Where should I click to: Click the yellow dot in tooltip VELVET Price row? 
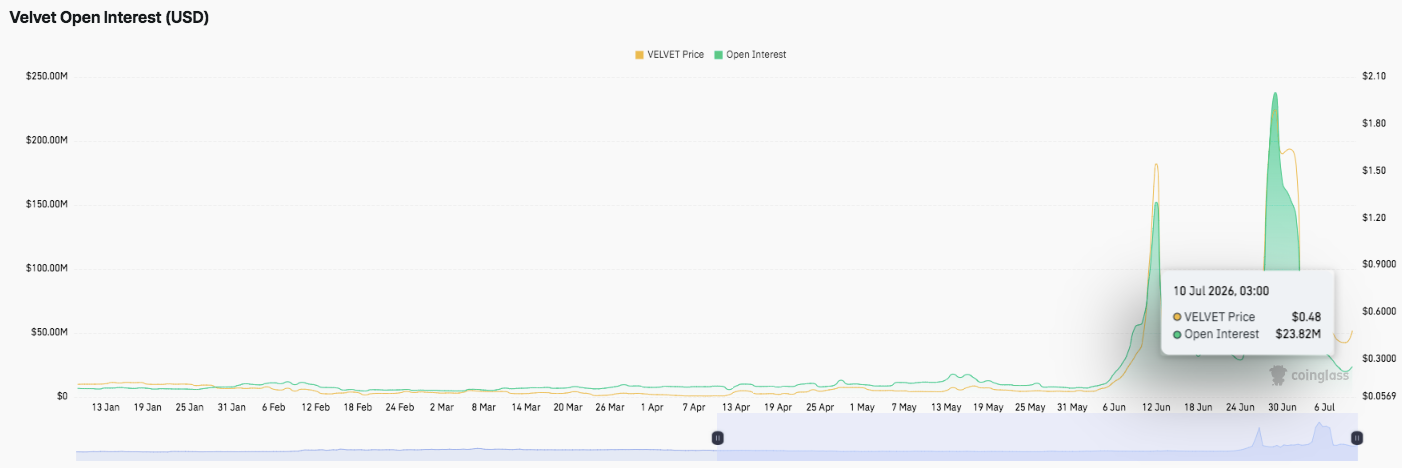(1177, 317)
